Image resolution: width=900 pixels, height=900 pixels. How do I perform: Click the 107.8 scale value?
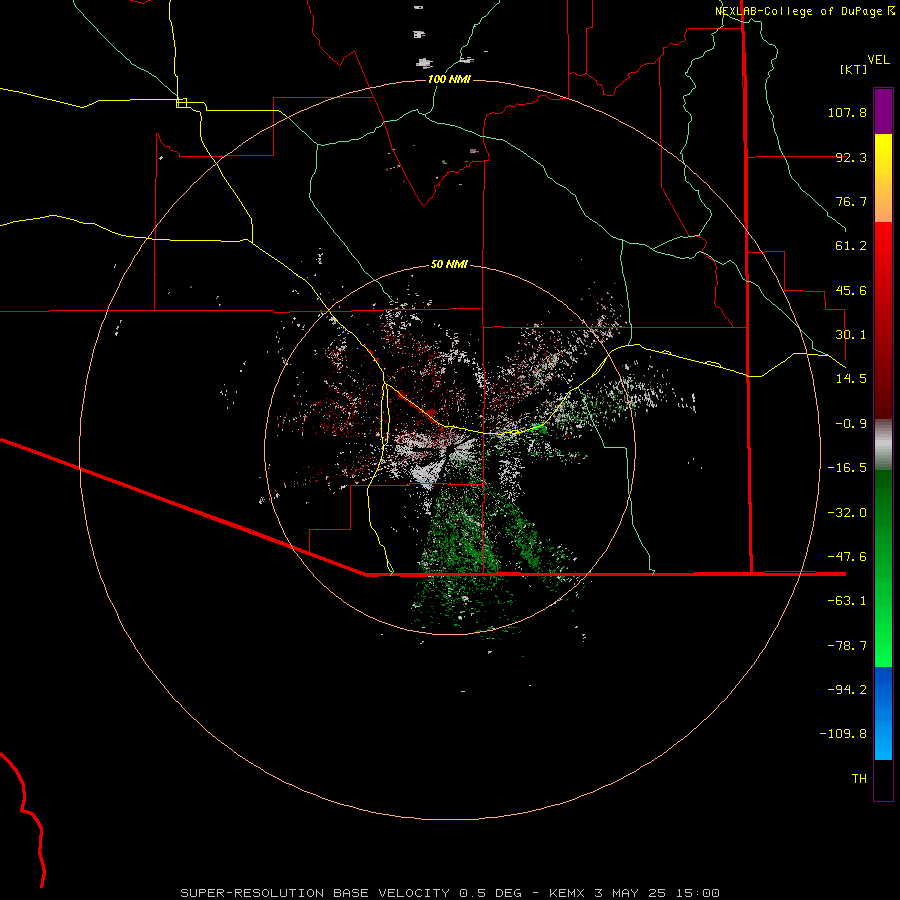click(847, 112)
